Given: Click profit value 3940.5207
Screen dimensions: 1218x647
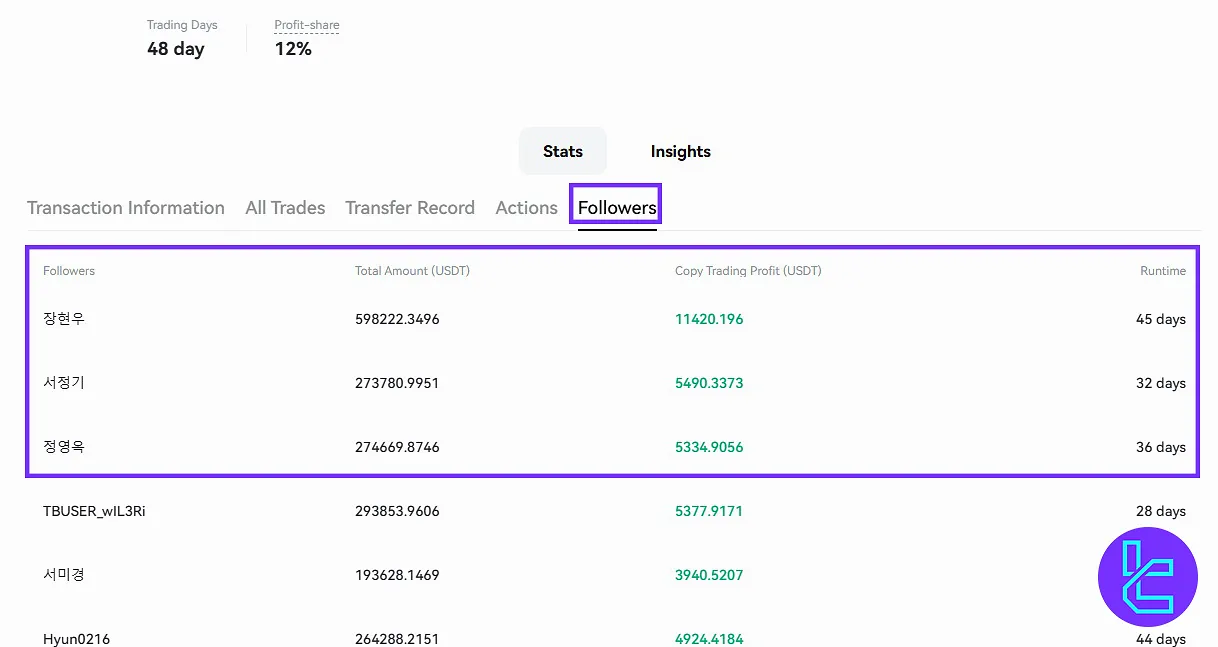Looking at the screenshot, I should click(x=709, y=575).
